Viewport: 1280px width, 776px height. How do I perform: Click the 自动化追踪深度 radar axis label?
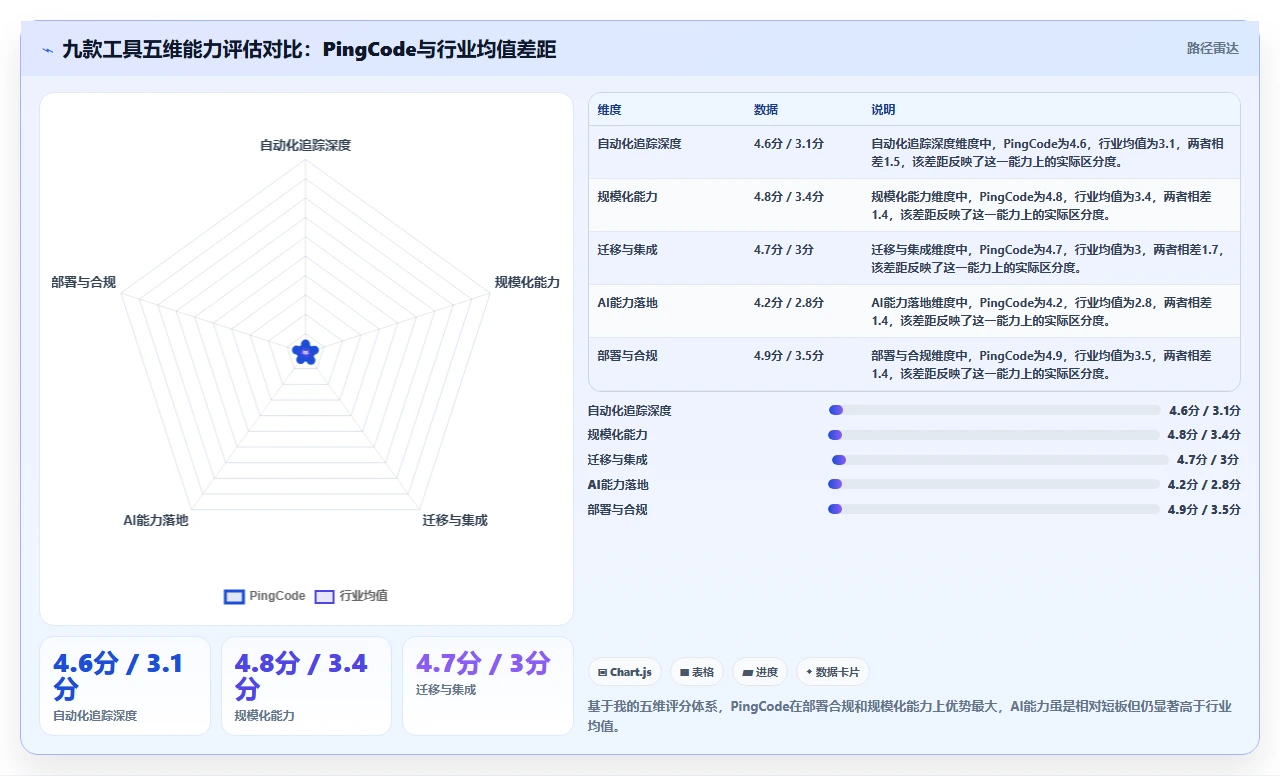[x=305, y=145]
